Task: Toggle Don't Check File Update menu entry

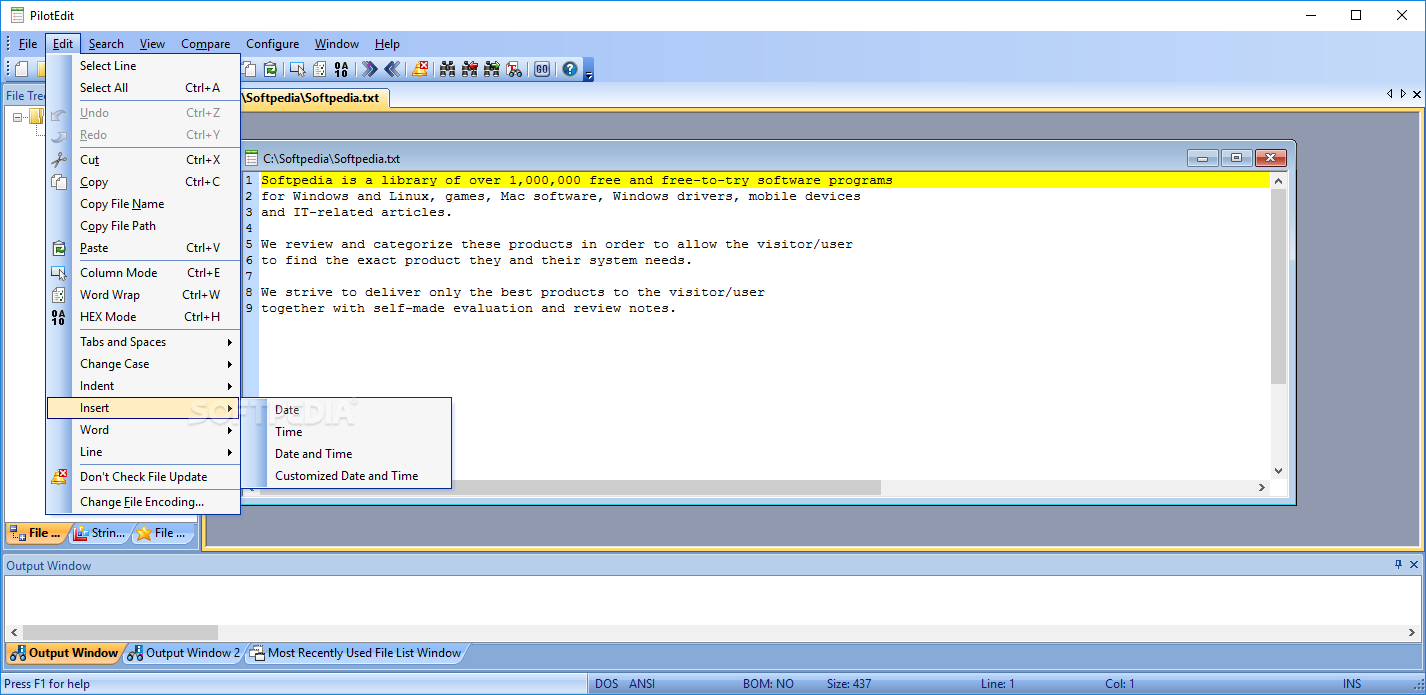Action: click(143, 477)
